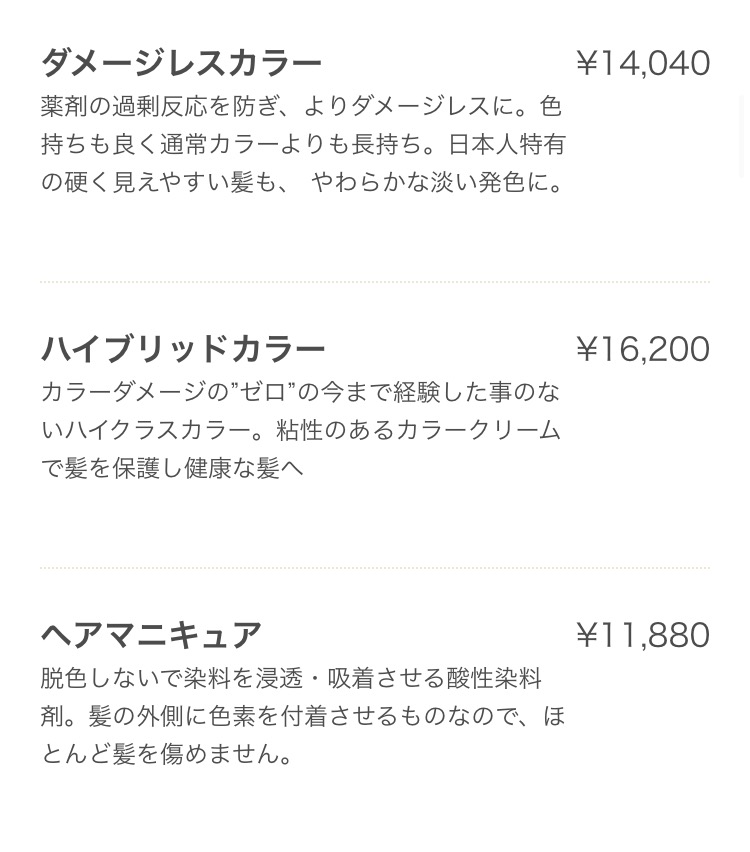Tap the ¥16,200 price
The width and height of the screenshot is (750, 852).
pos(643,349)
